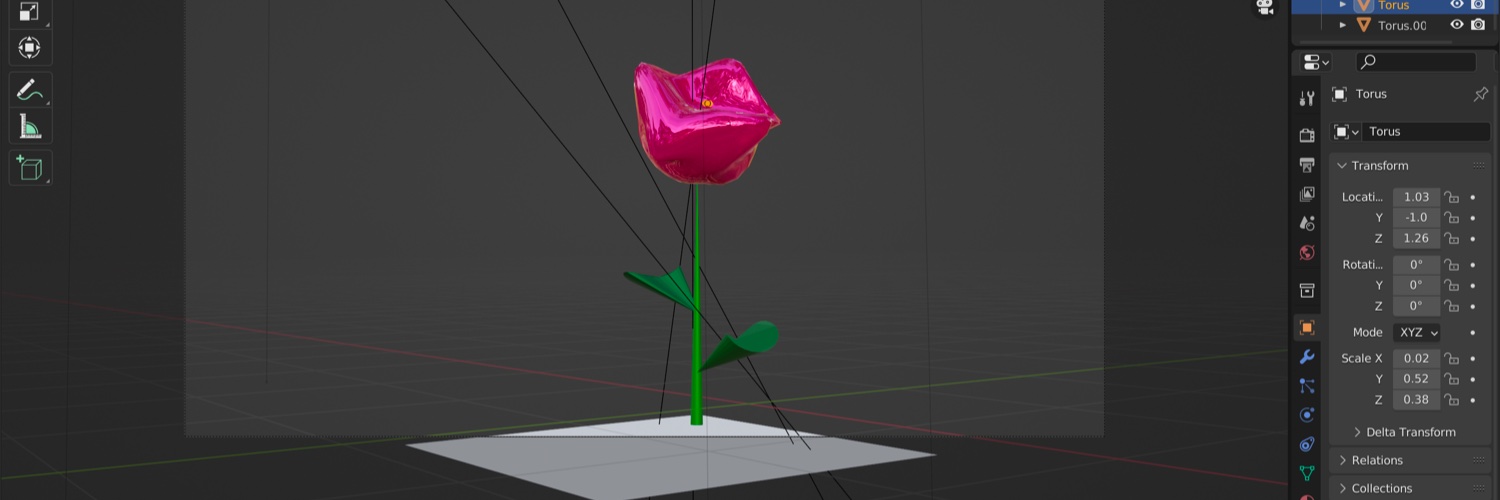Lock the Location Y value
This screenshot has height=500, width=1500.
point(1451,218)
